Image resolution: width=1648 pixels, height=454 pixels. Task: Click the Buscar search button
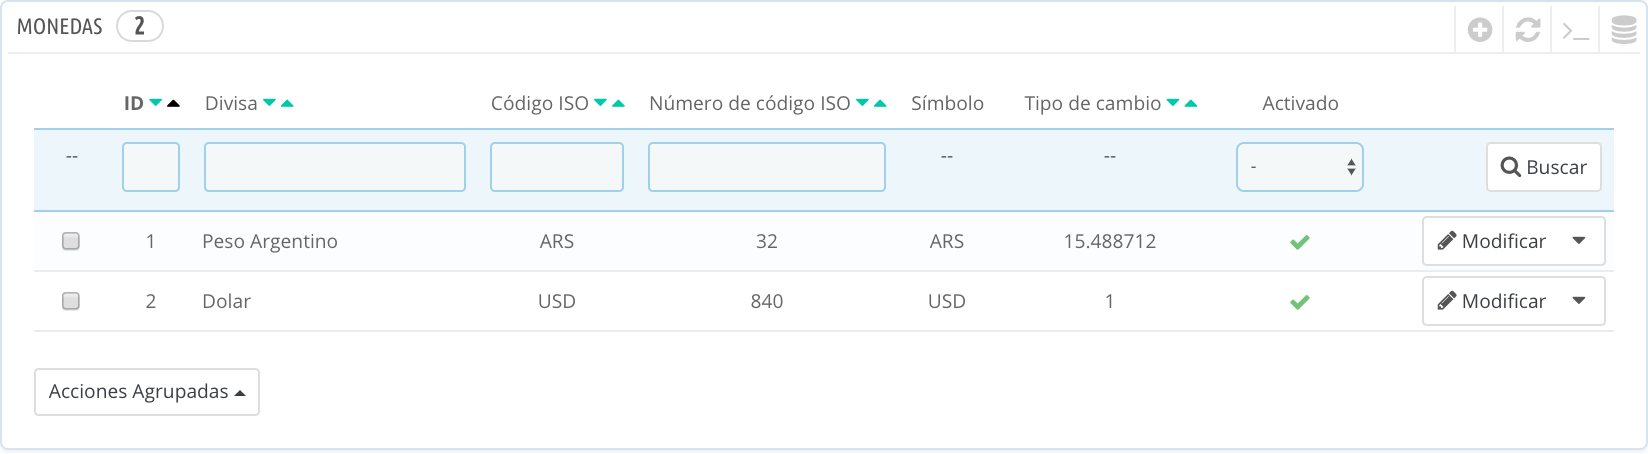(x=1544, y=167)
